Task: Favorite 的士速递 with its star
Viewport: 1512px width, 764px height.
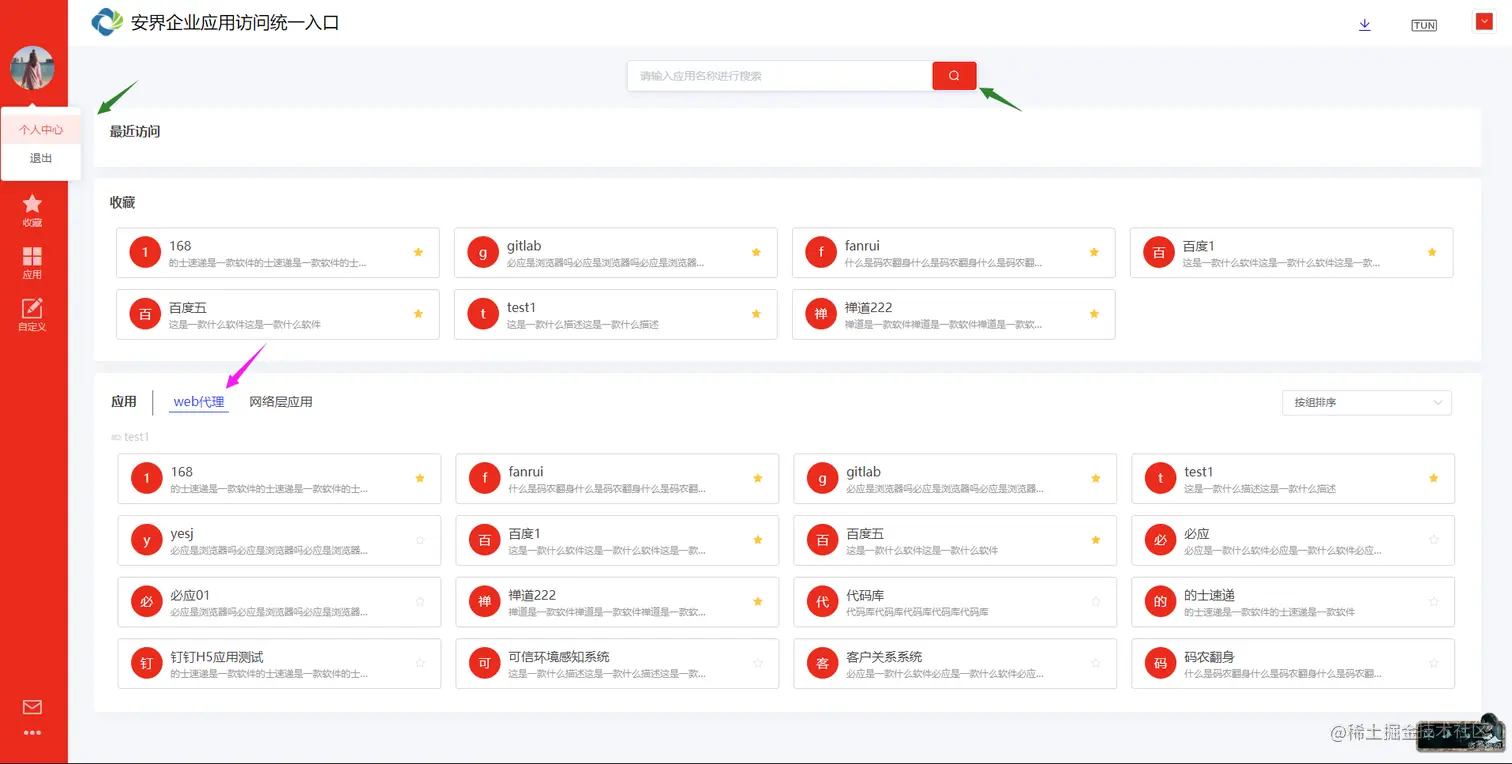Action: pos(1434,602)
